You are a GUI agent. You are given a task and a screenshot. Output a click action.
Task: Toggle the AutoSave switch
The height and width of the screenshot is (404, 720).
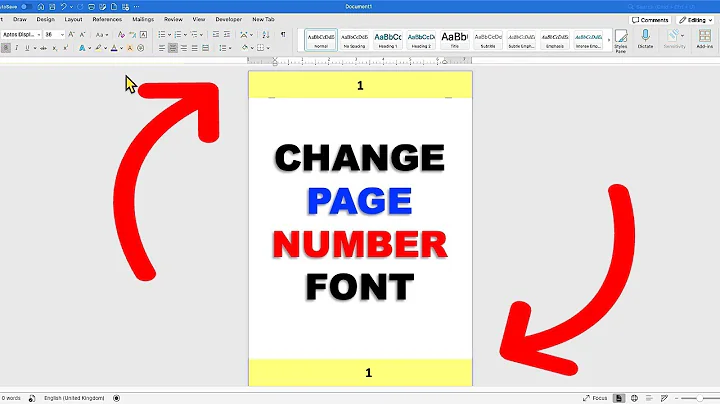coord(26,7)
